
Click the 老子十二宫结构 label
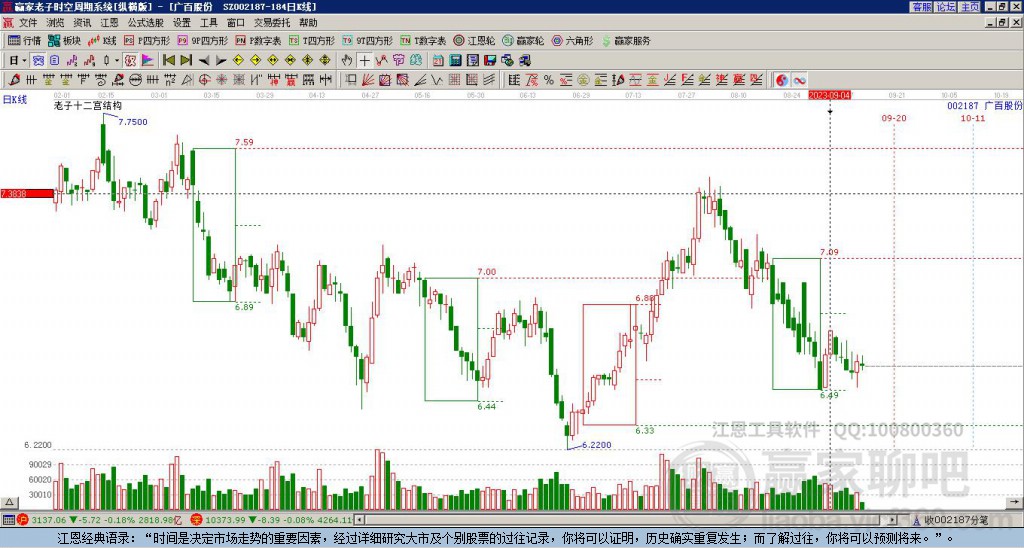click(x=88, y=106)
